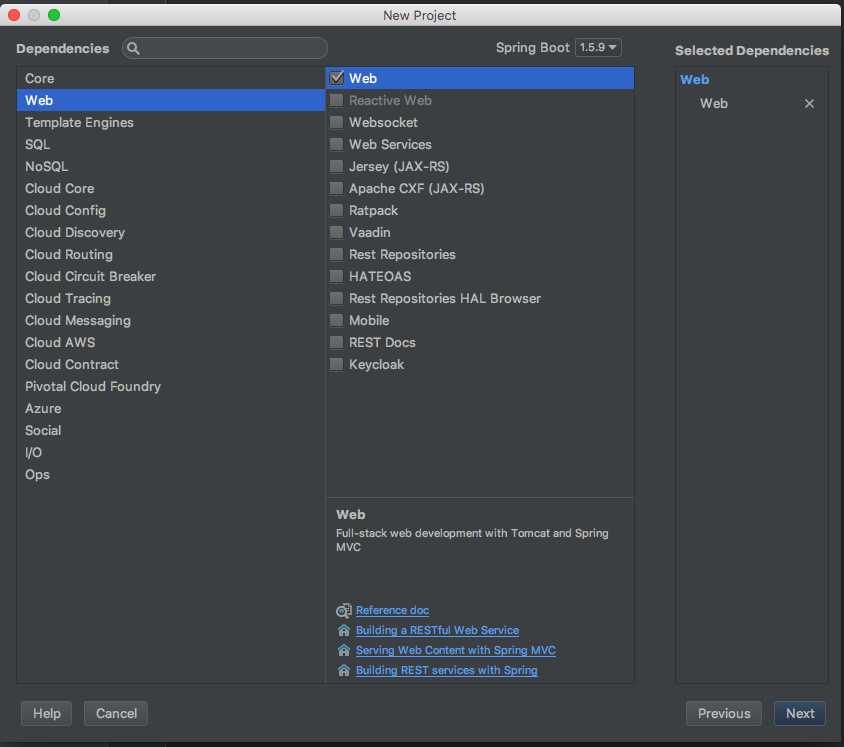
Task: Click house icon beside Serving Web Content
Action: 343,650
